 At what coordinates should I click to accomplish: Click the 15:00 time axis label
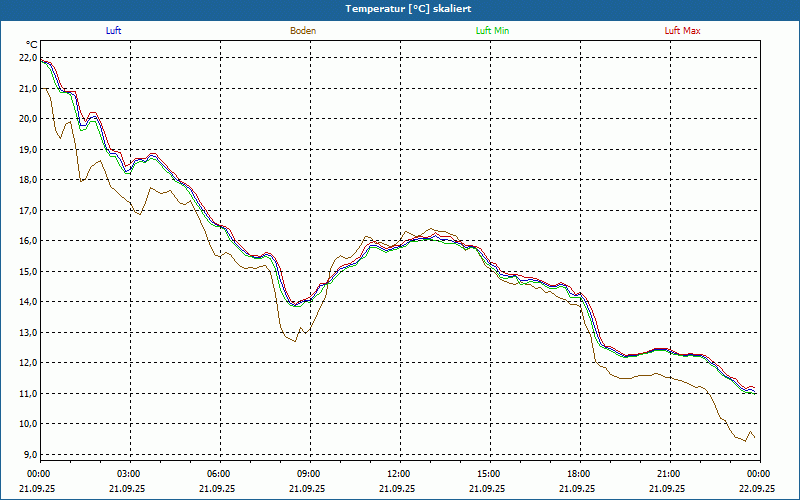487,474
